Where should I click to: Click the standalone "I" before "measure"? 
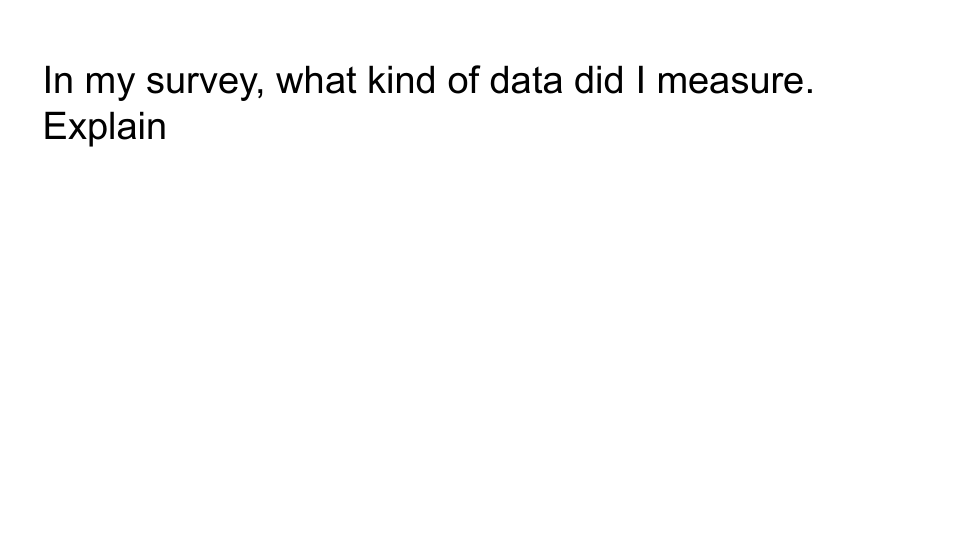(640, 82)
